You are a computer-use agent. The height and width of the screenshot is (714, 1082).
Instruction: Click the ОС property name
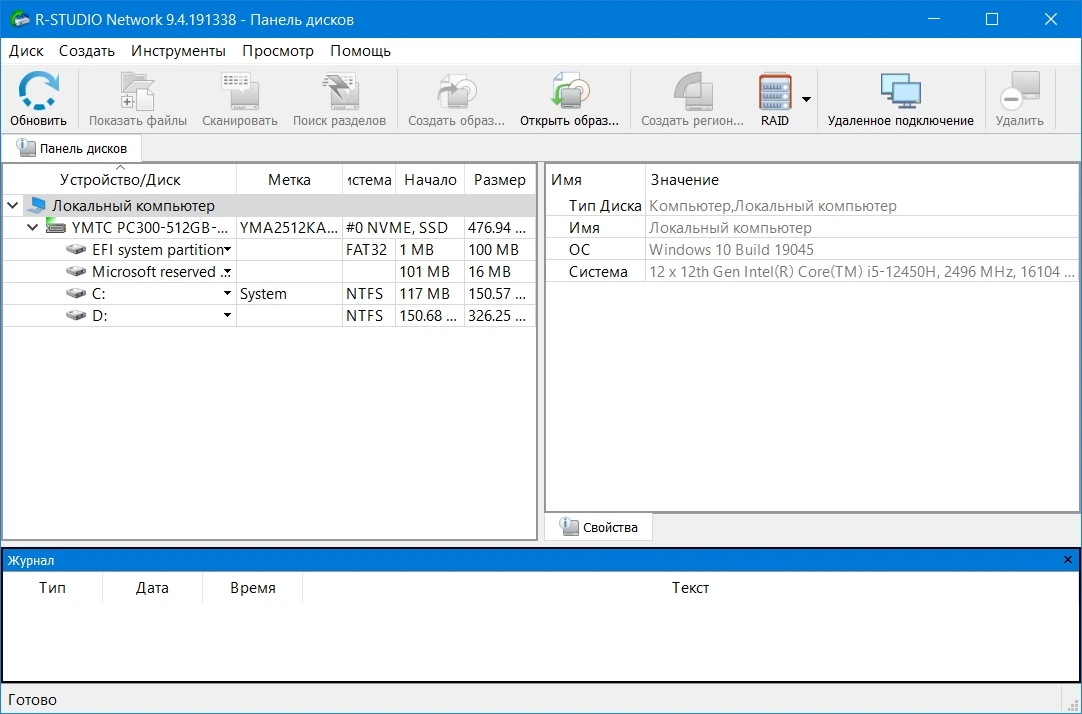(579, 250)
